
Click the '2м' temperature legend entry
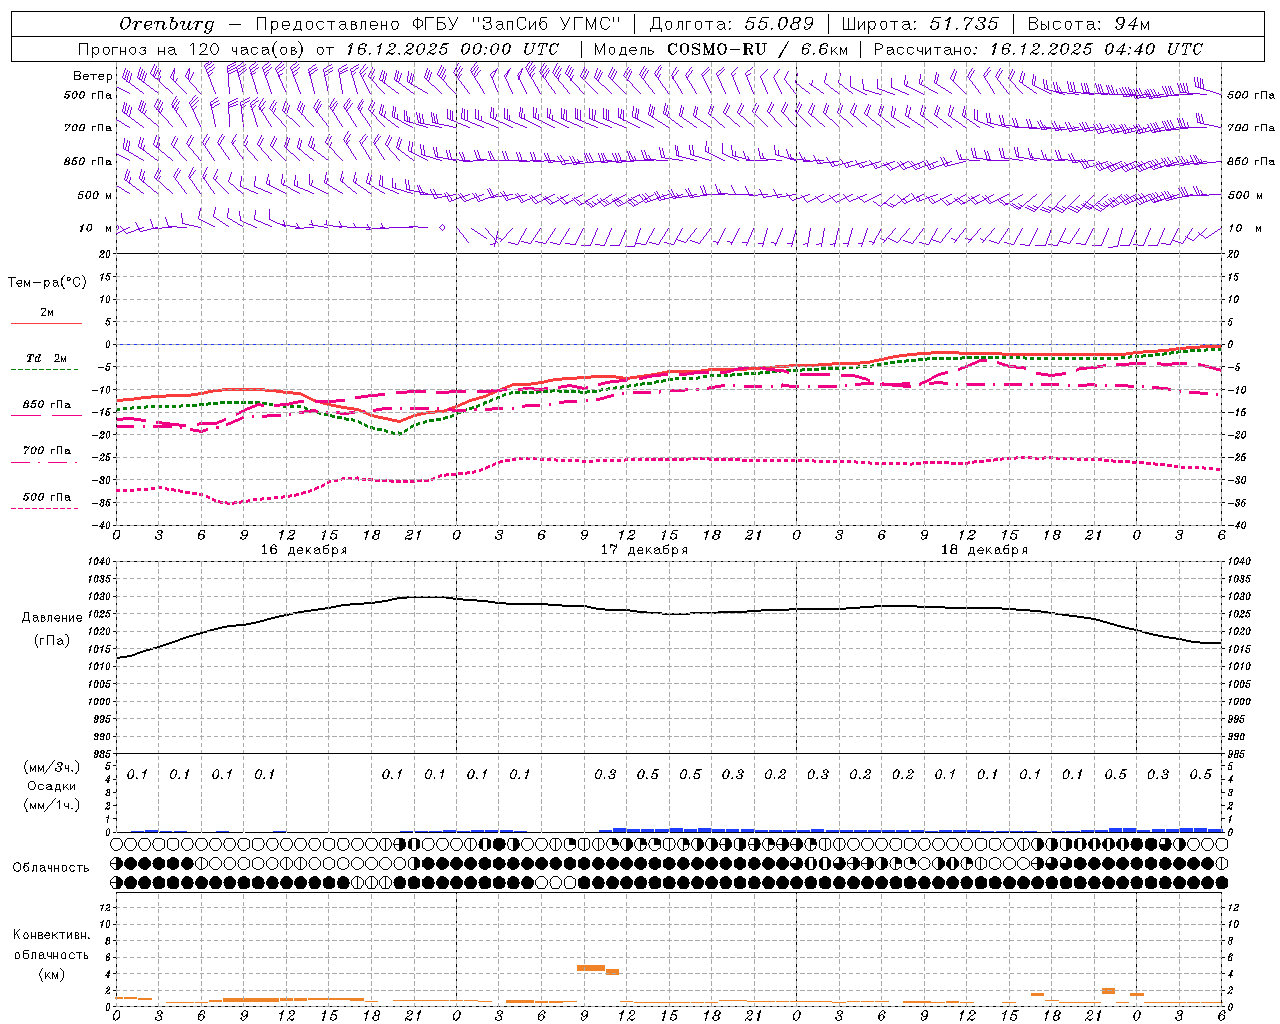pos(47,313)
